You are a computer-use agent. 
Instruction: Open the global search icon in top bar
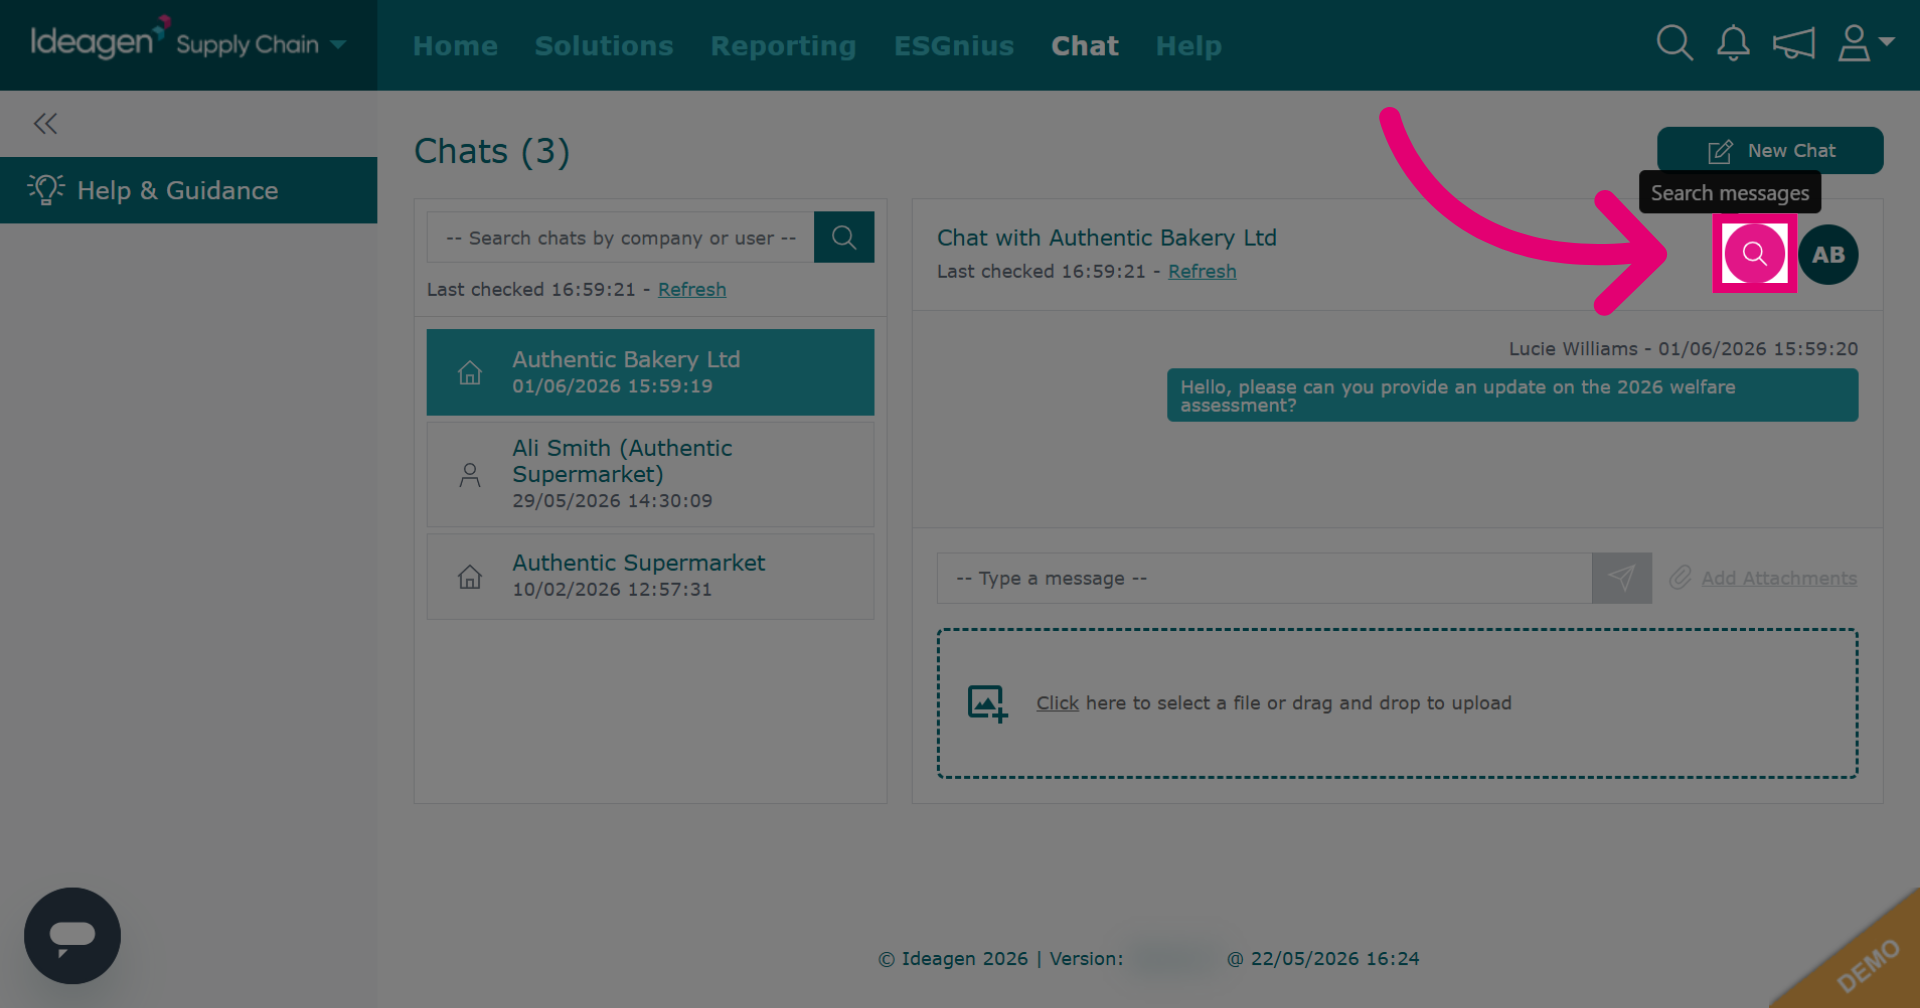coord(1674,44)
